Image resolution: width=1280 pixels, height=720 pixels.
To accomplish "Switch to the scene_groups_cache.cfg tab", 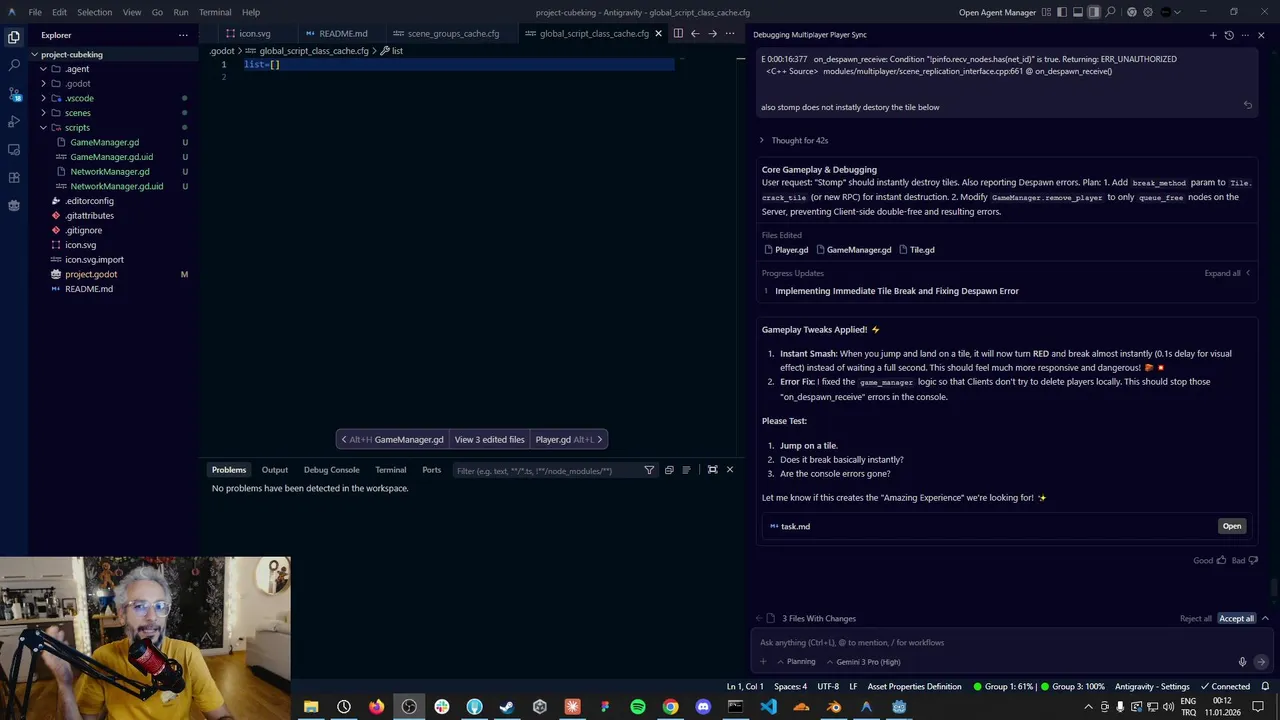I will [x=446, y=33].
